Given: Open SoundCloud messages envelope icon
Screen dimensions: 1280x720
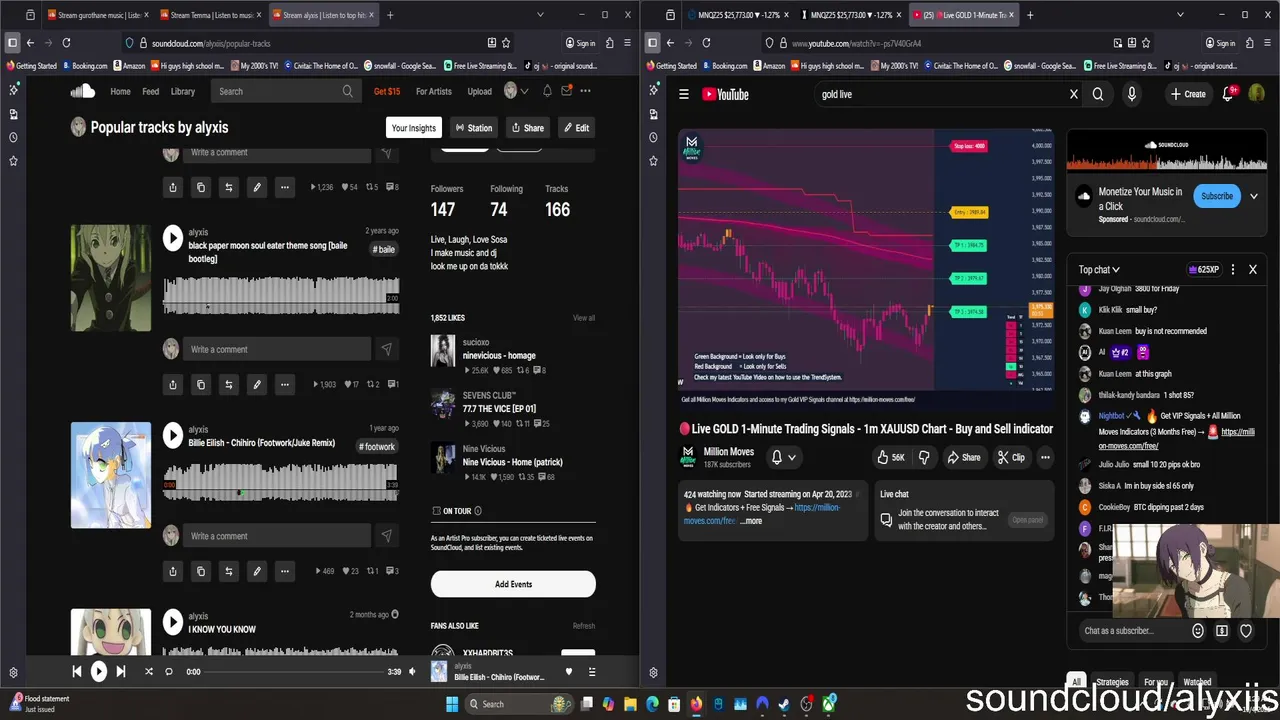Looking at the screenshot, I should (x=566, y=91).
